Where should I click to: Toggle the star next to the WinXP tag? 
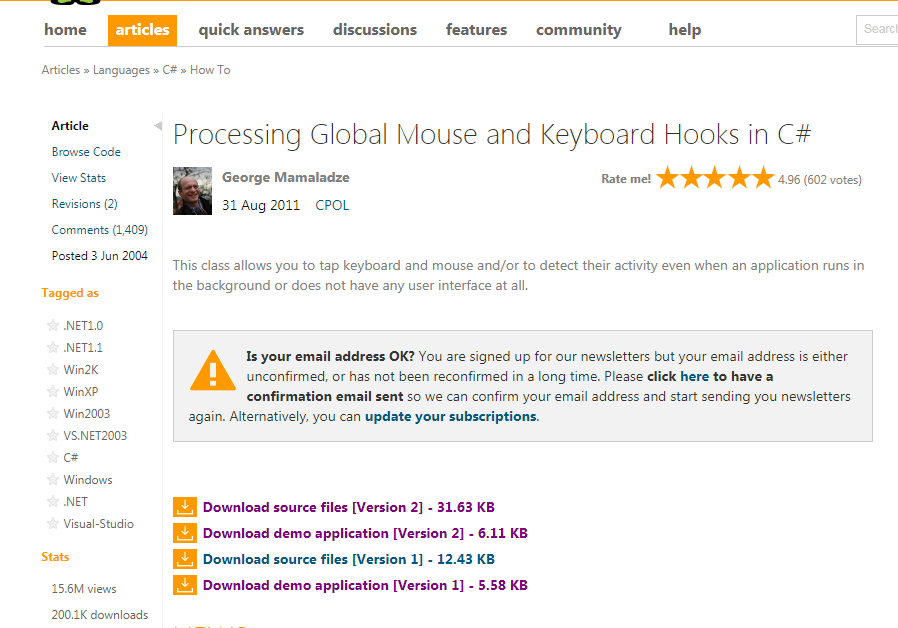pos(53,392)
